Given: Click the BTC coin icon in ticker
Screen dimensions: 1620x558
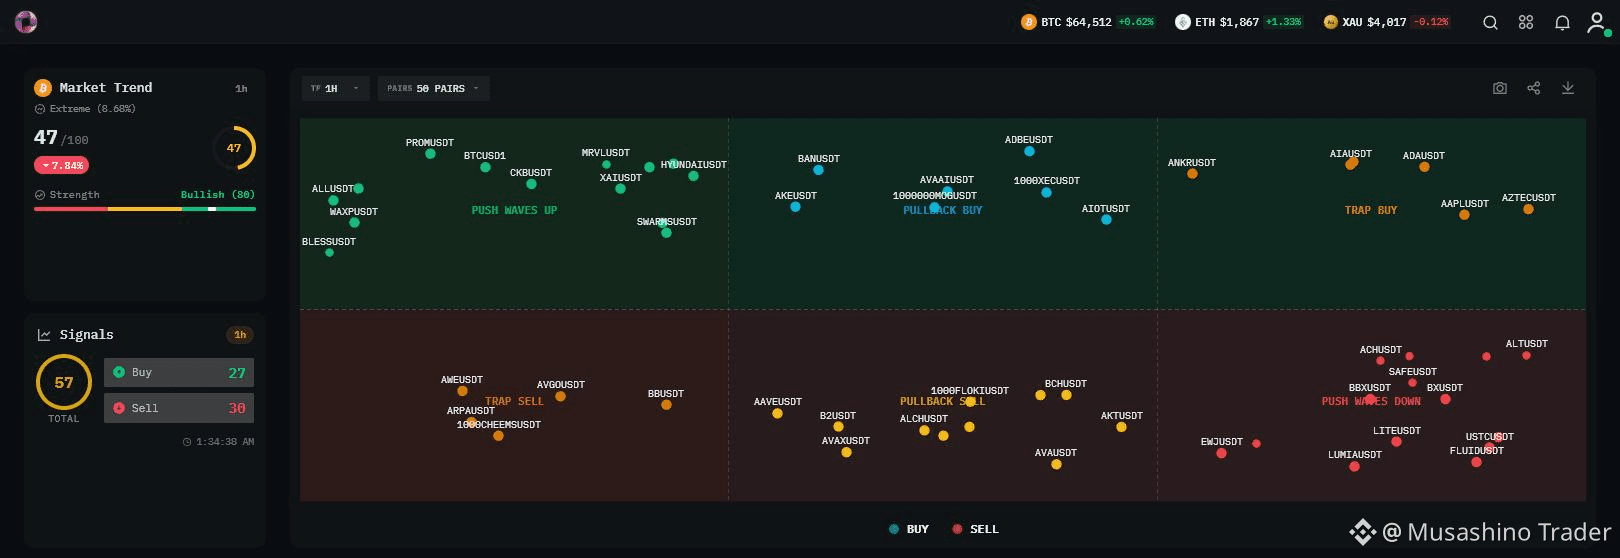Looking at the screenshot, I should point(1028,22).
